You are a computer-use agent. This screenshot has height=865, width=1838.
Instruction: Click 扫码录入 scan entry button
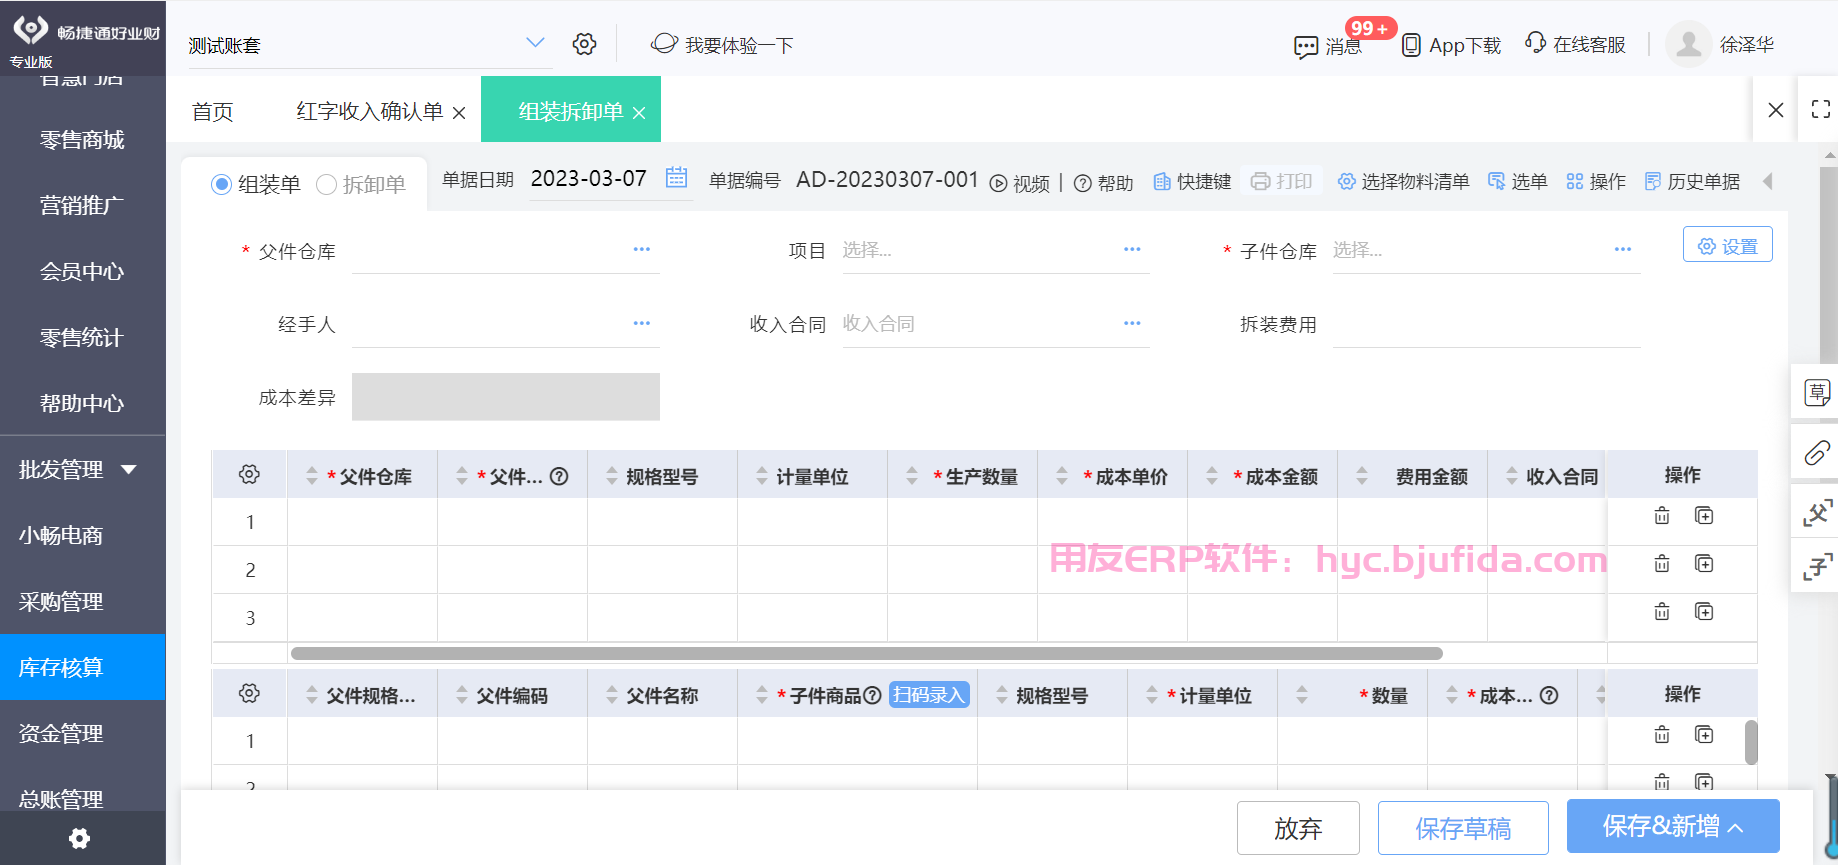click(x=929, y=695)
